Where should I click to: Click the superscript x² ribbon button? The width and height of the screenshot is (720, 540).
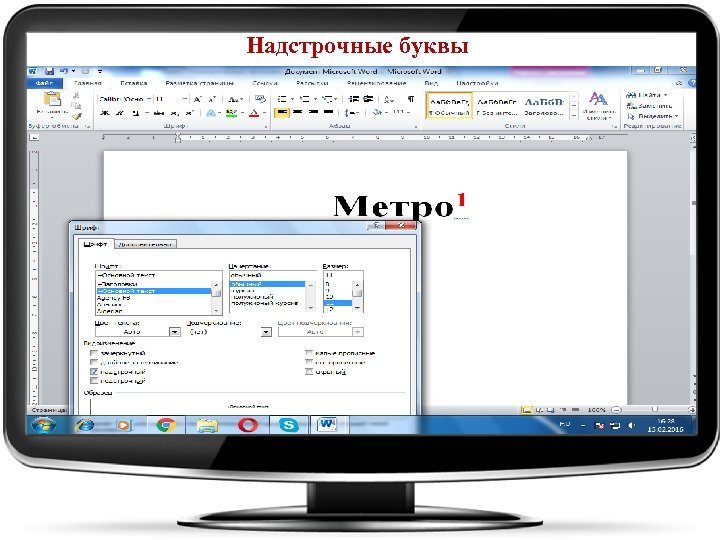[189, 113]
